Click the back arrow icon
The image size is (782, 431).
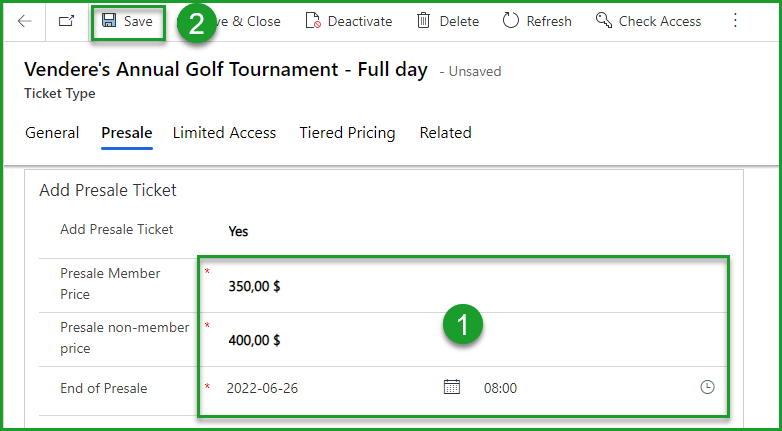(25, 21)
